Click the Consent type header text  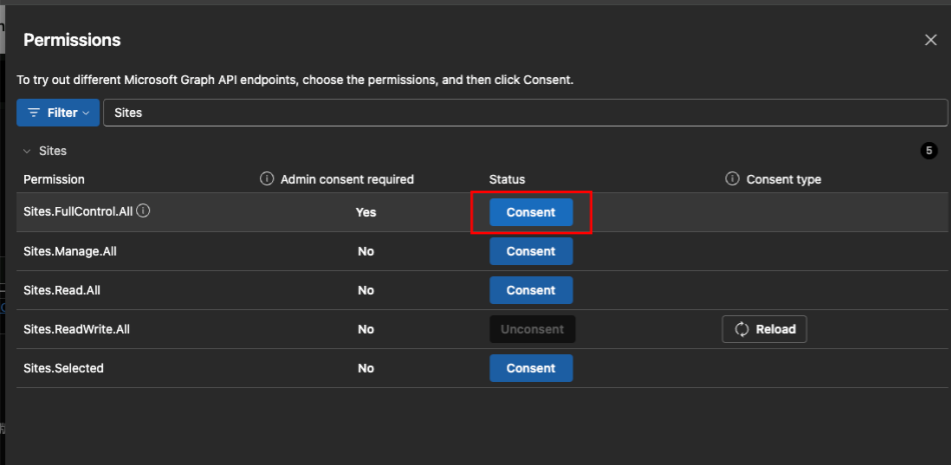pos(784,179)
